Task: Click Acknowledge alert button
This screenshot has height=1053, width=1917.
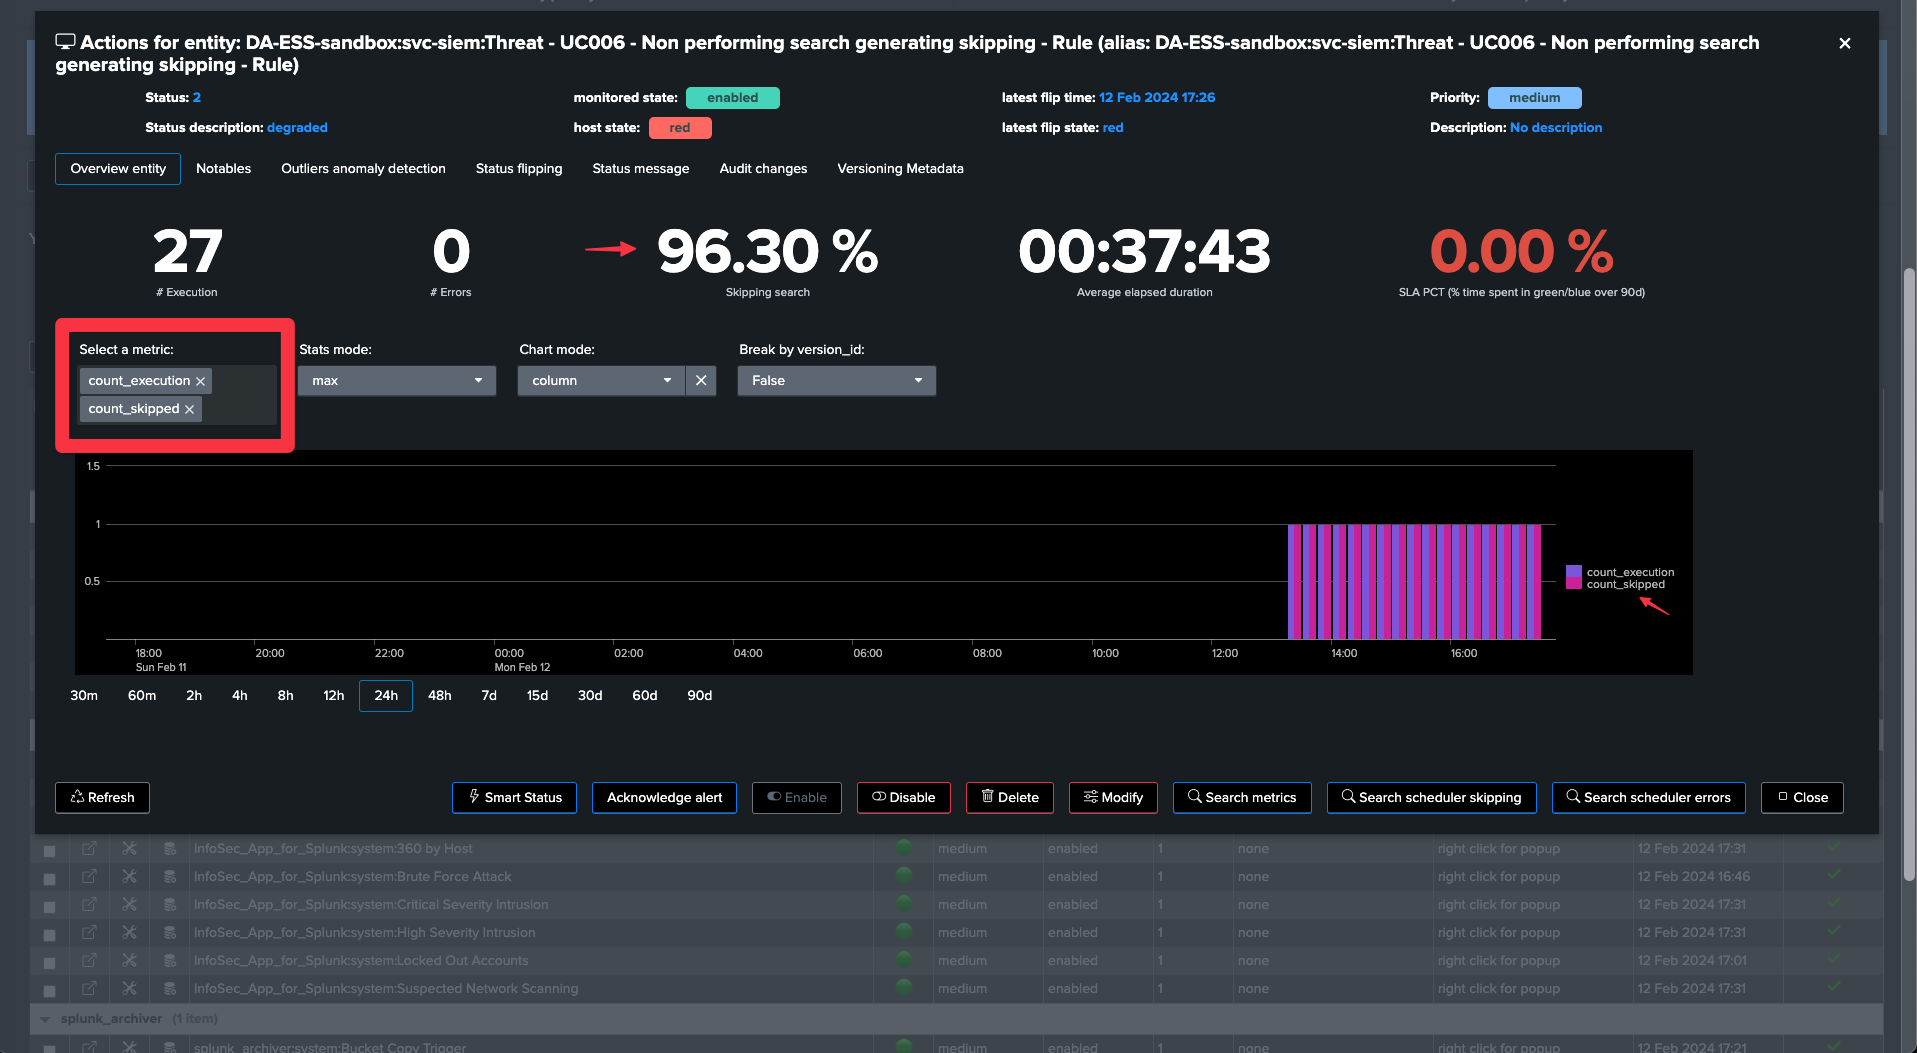Action: point(664,797)
